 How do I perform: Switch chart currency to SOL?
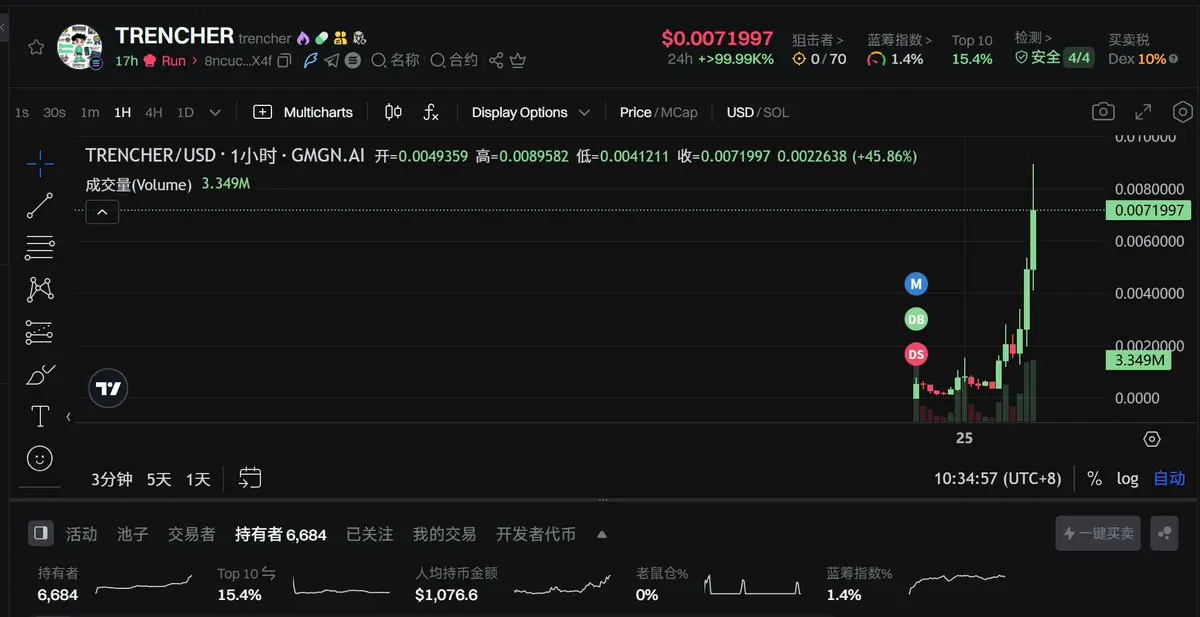pos(777,113)
